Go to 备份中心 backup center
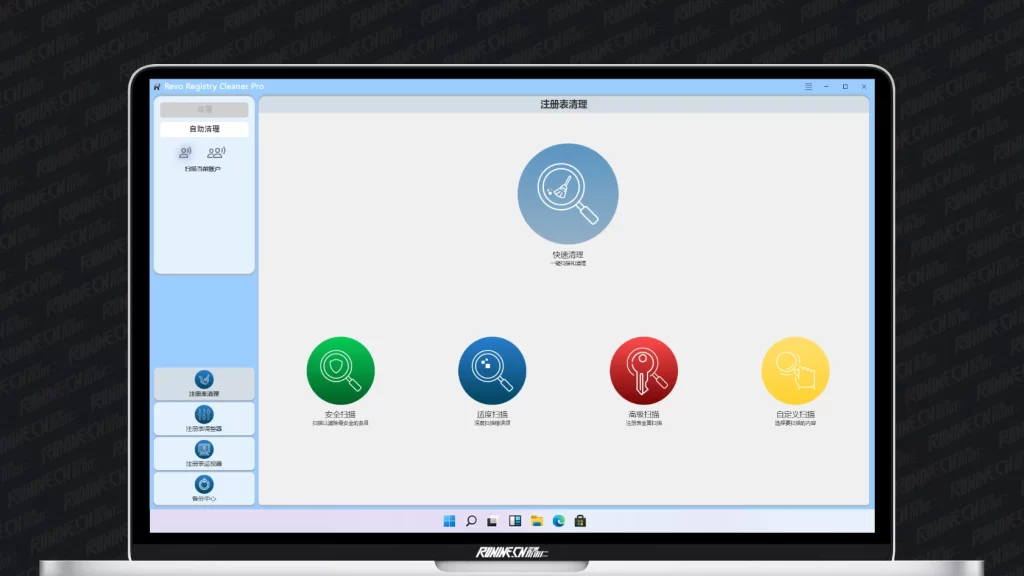The image size is (1024, 576). tap(204, 488)
